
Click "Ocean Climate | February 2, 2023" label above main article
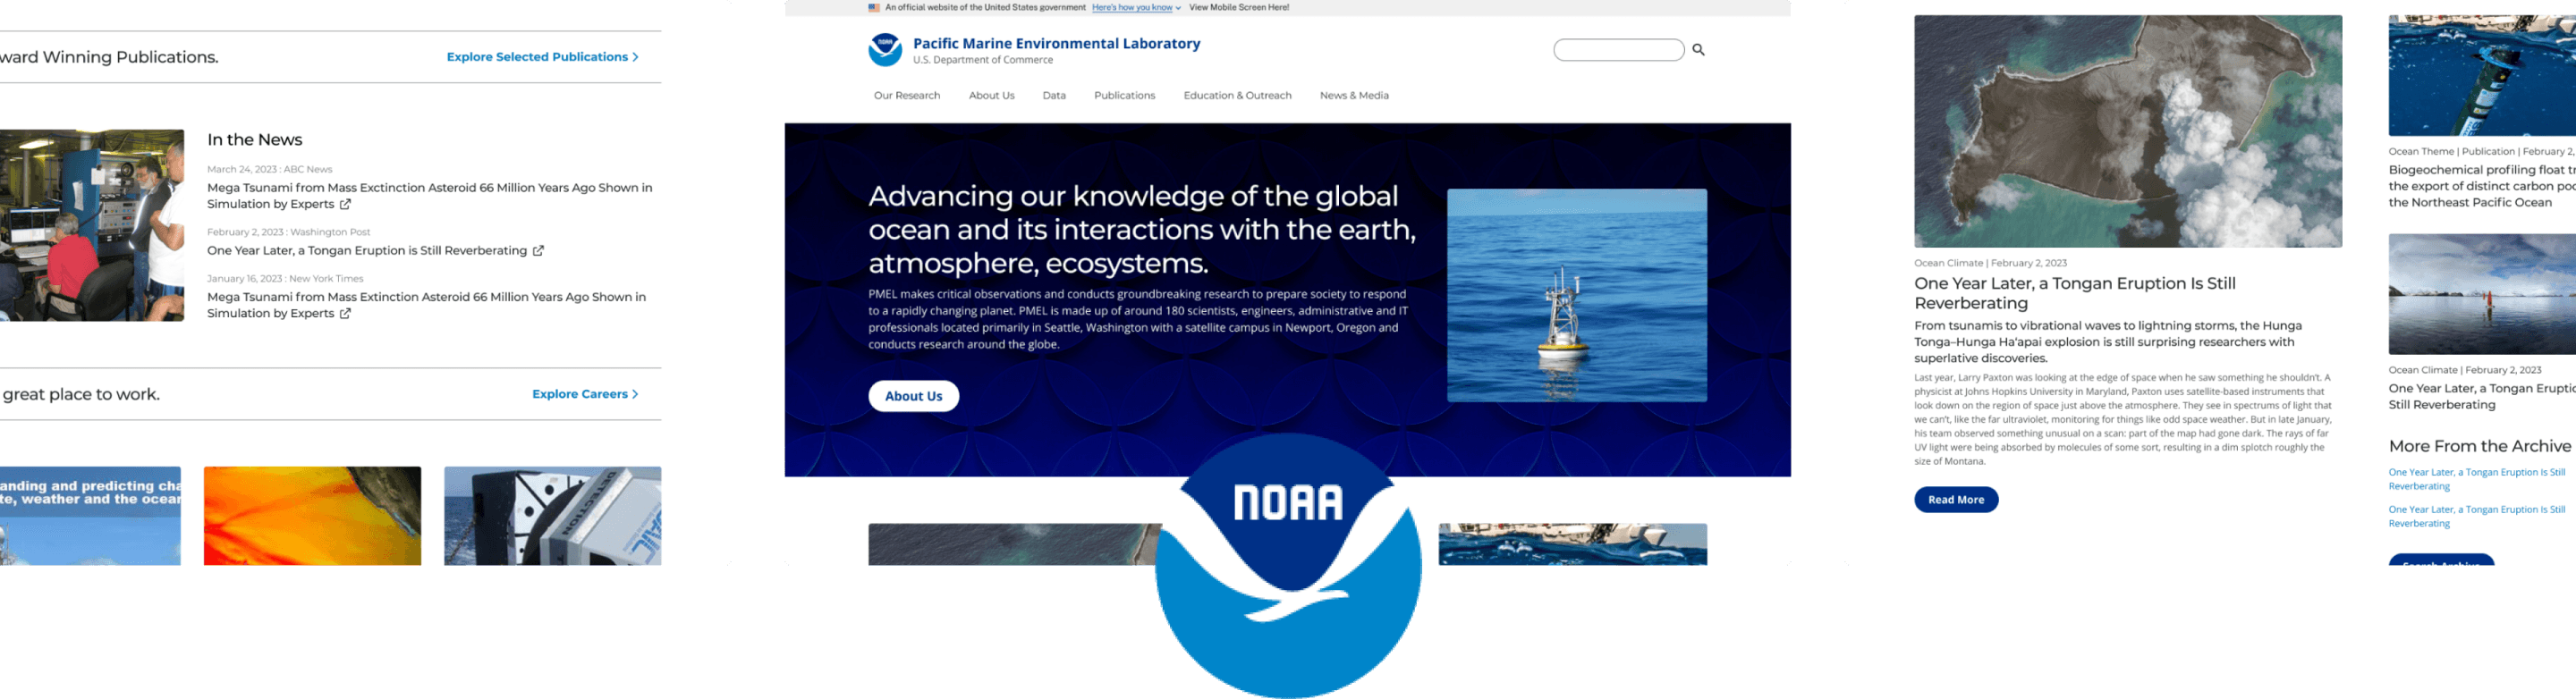click(1990, 263)
